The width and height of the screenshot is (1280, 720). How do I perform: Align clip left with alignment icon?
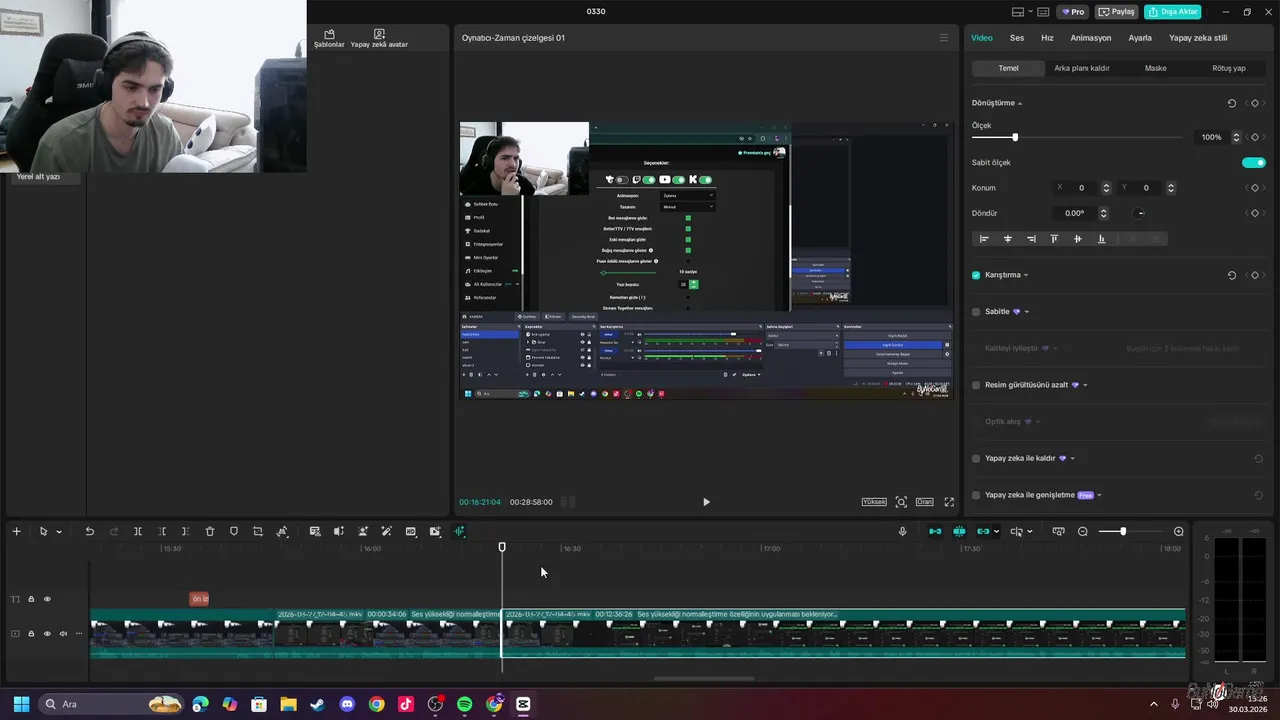[984, 239]
